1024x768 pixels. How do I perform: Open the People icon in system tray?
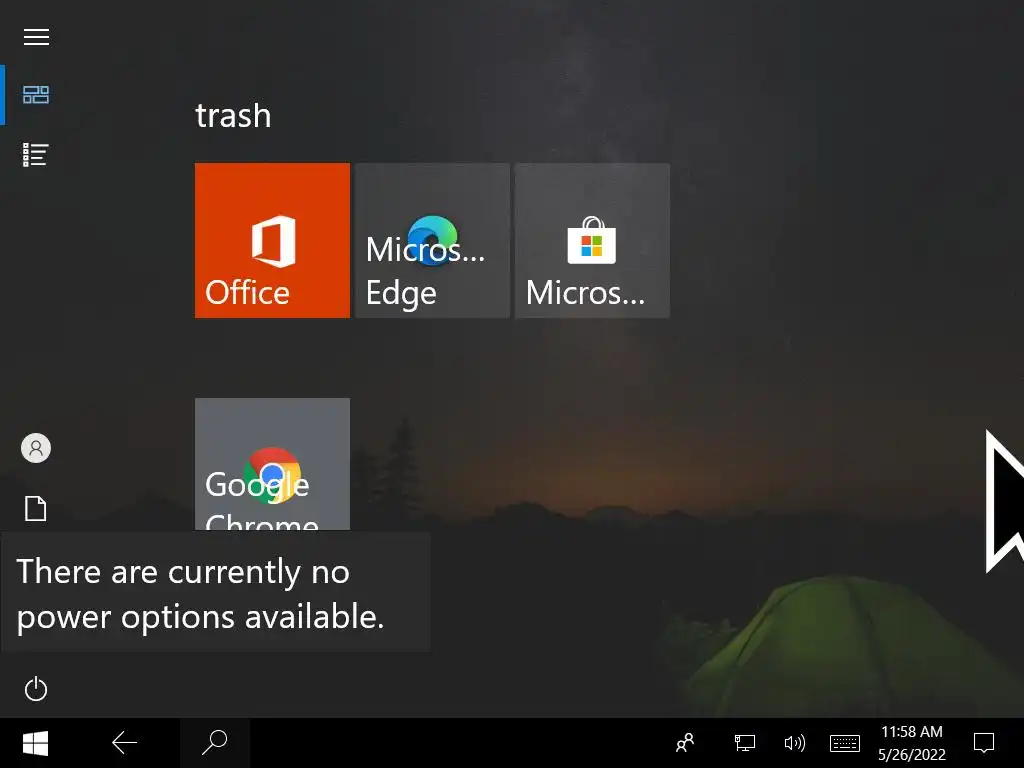click(685, 743)
